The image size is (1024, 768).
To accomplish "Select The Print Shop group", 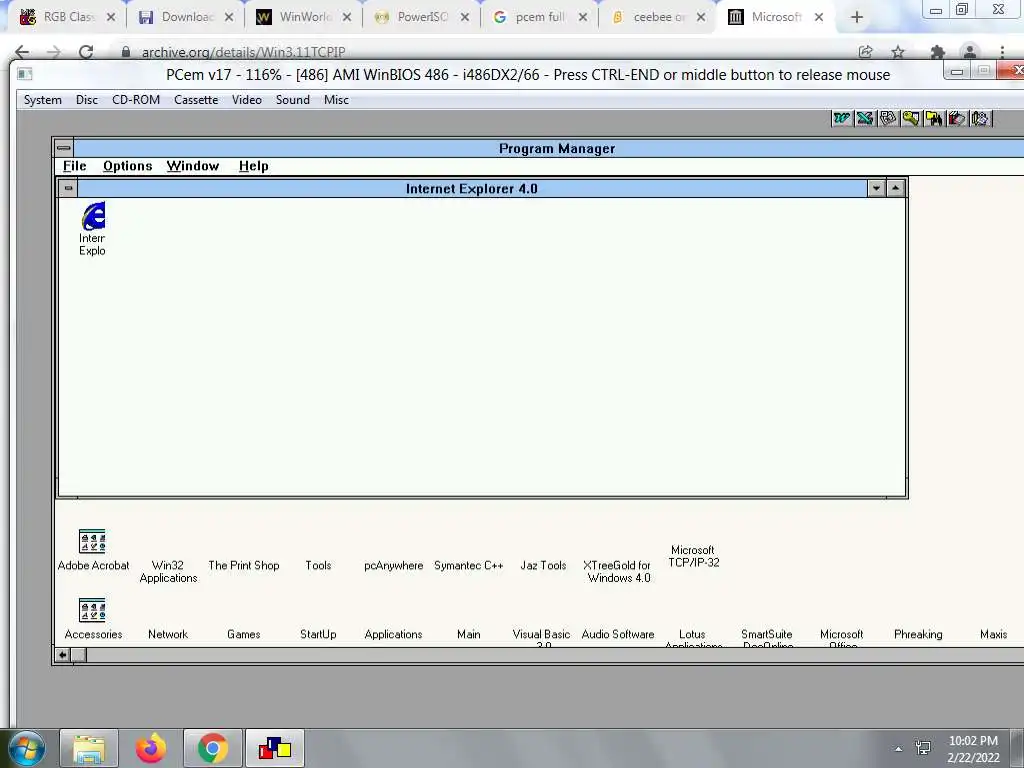I will click(x=244, y=566).
